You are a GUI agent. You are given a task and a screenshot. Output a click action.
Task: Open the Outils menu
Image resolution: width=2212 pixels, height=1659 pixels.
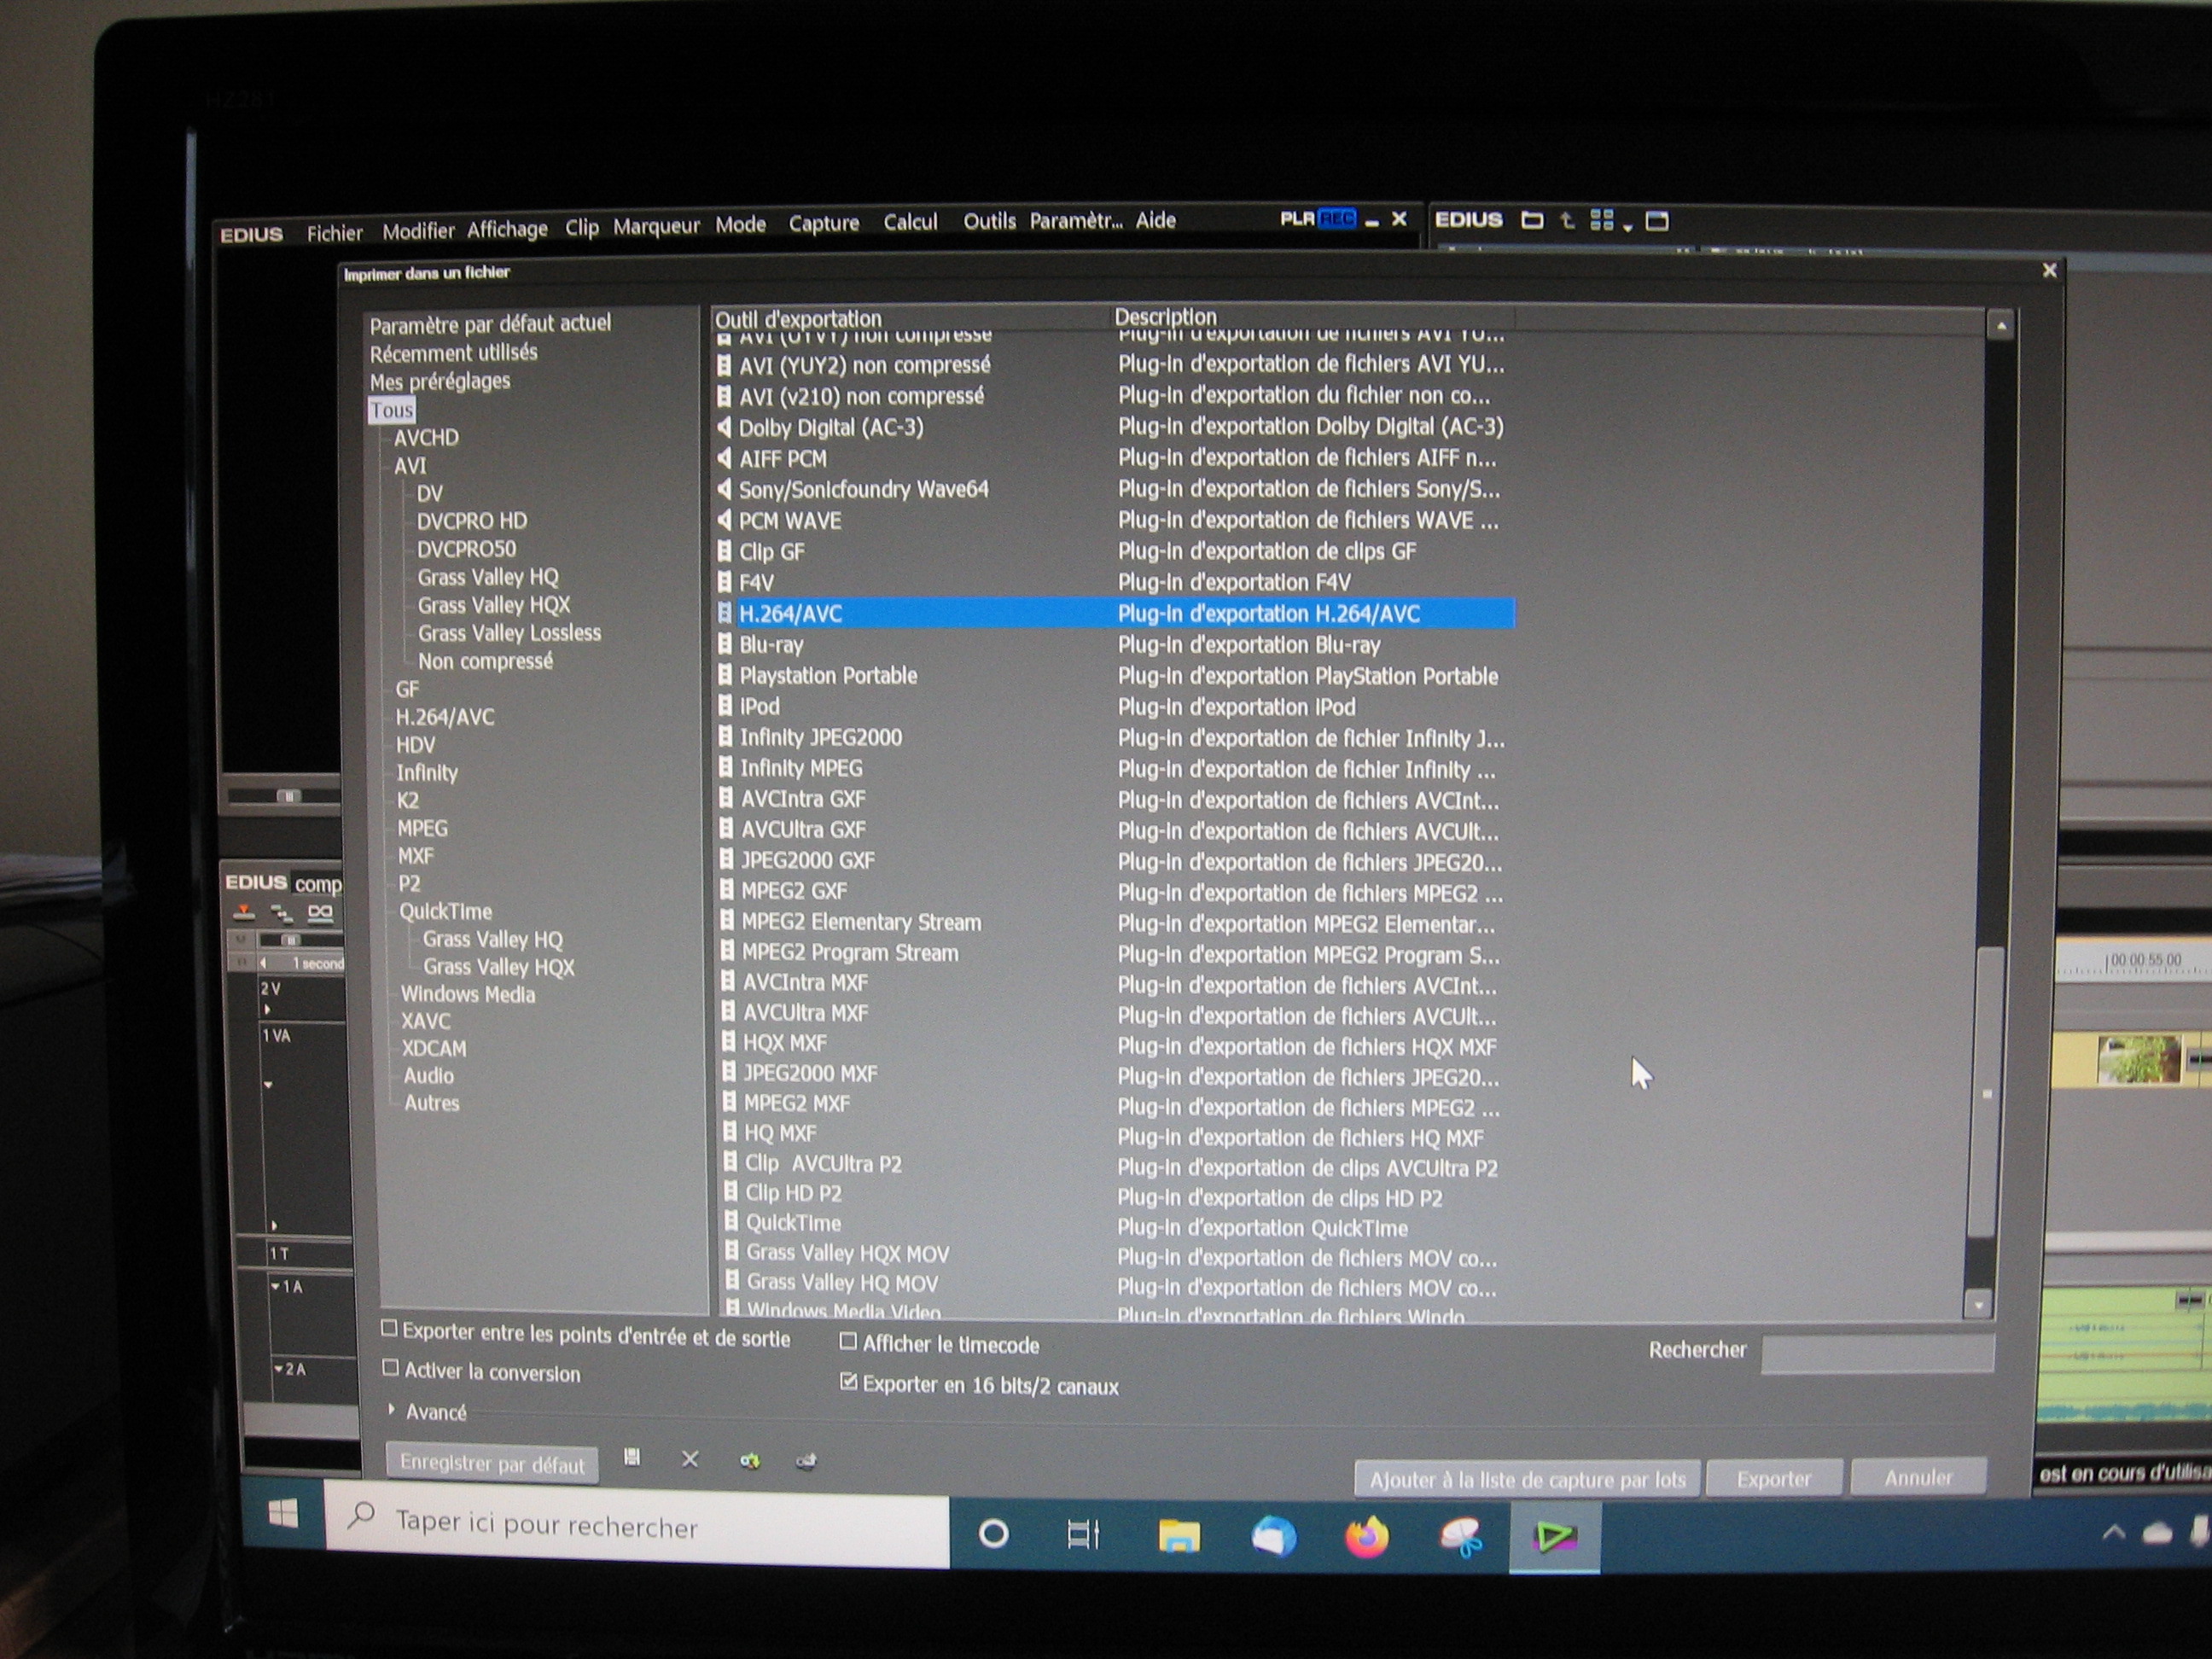(989, 221)
